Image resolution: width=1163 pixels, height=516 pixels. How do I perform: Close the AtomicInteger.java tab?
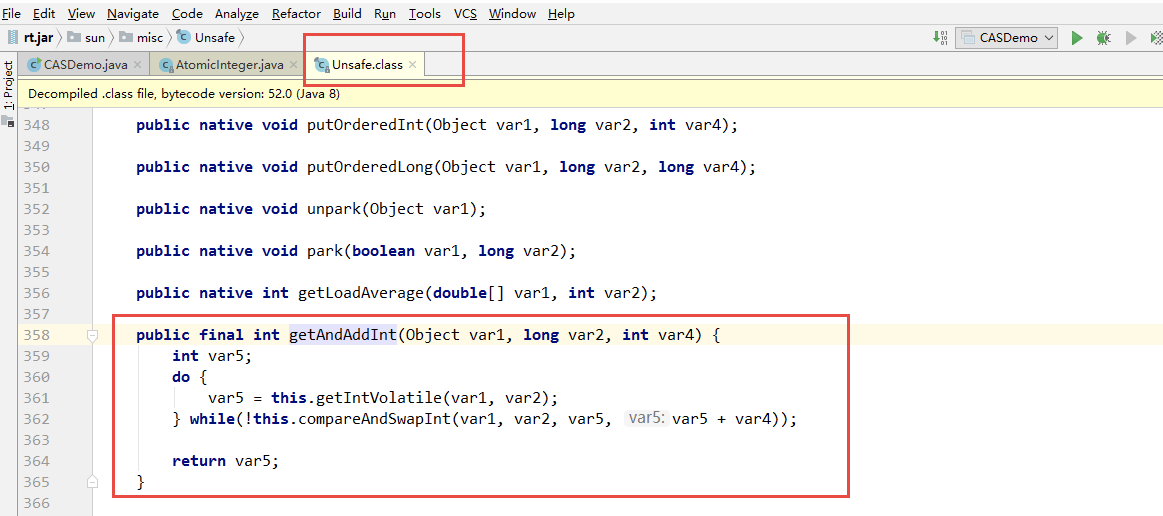pyautogui.click(x=293, y=65)
